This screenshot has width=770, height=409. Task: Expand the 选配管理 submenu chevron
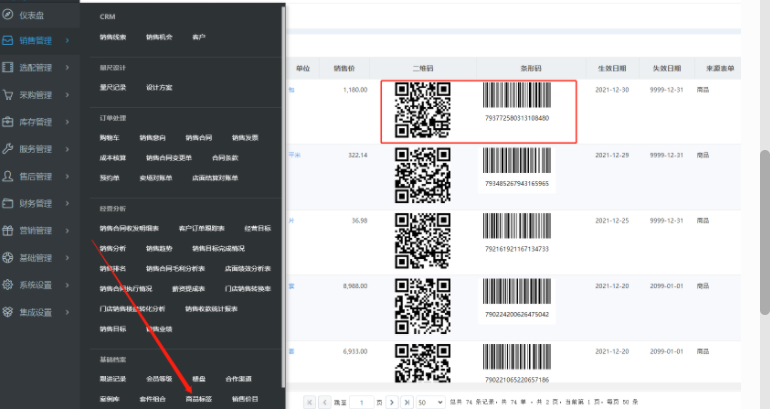click(x=67, y=67)
